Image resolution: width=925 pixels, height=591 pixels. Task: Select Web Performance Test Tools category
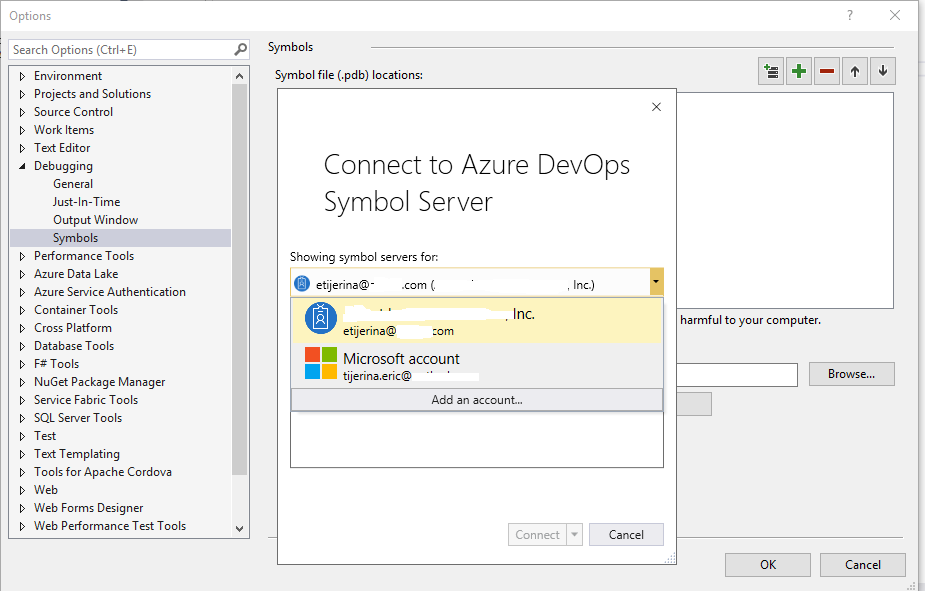[x=110, y=526]
